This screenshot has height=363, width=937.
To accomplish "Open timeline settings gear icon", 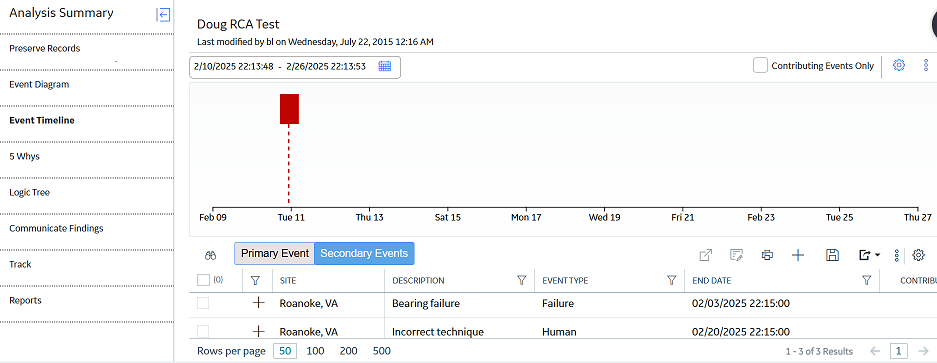I will tap(899, 65).
